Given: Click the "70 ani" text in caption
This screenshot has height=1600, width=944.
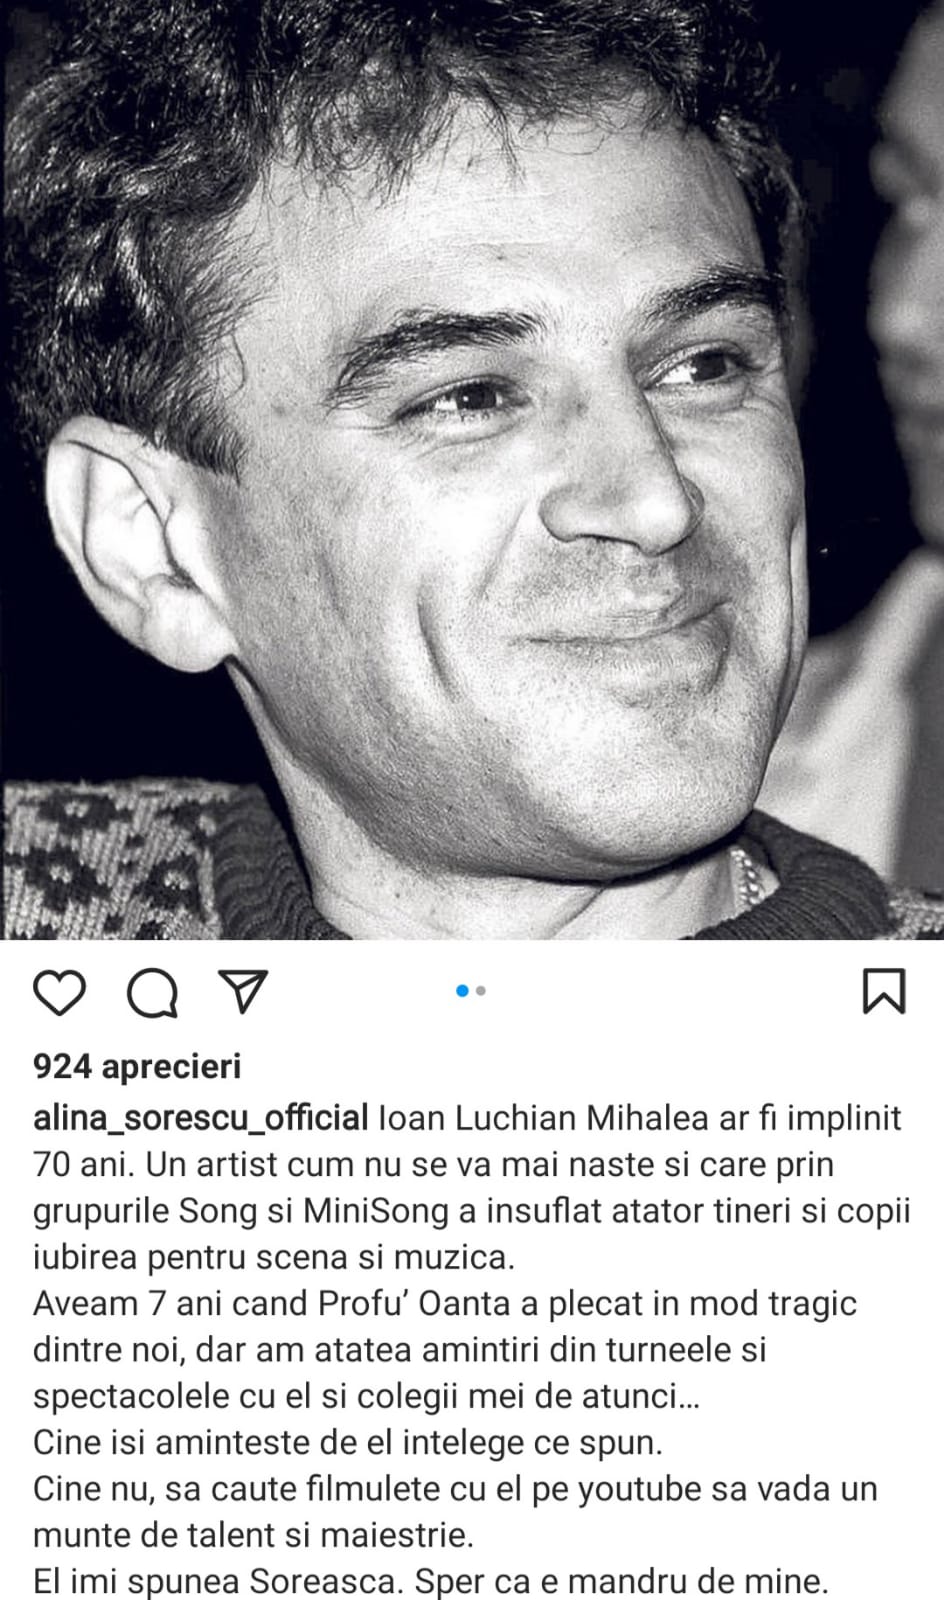Looking at the screenshot, I should [x=82, y=1164].
